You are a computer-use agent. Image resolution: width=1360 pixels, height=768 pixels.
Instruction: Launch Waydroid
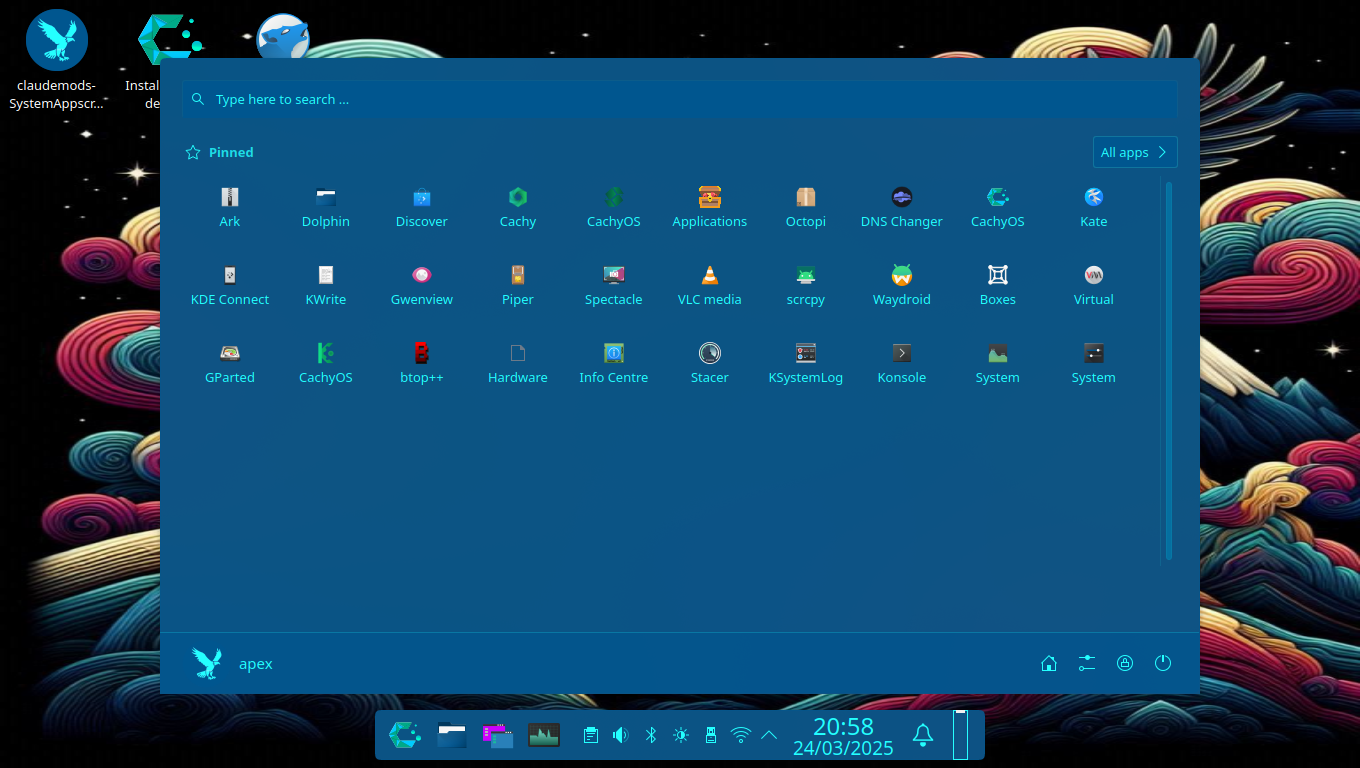pyautogui.click(x=902, y=285)
